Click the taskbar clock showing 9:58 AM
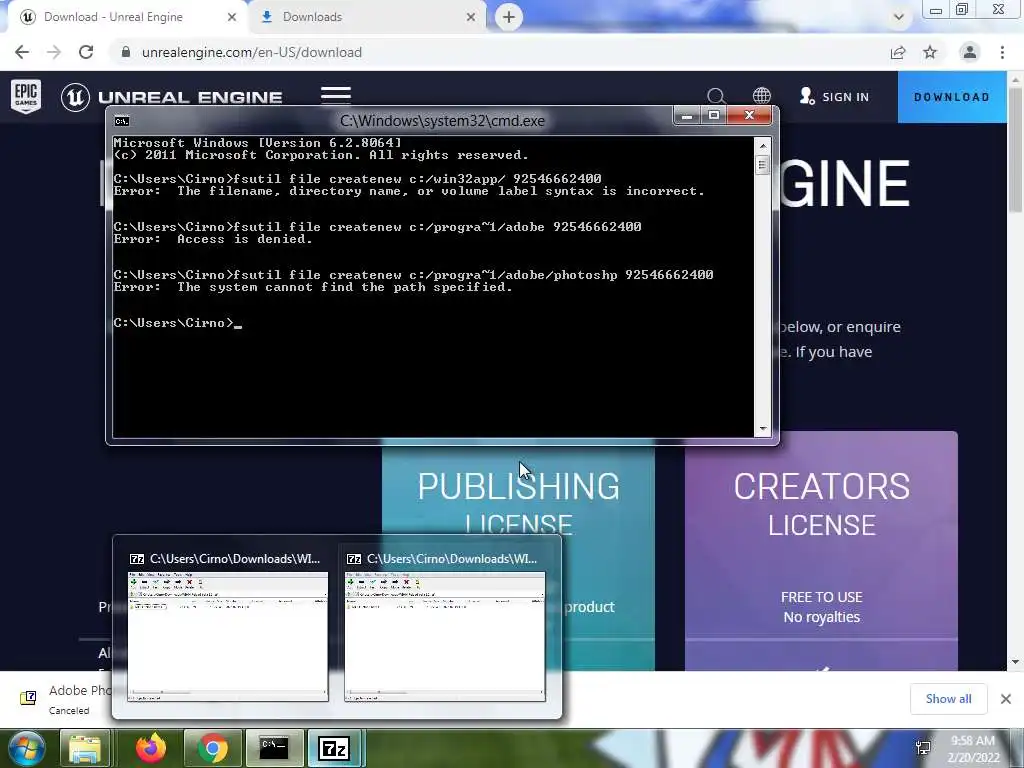1024x768 pixels. click(973, 748)
